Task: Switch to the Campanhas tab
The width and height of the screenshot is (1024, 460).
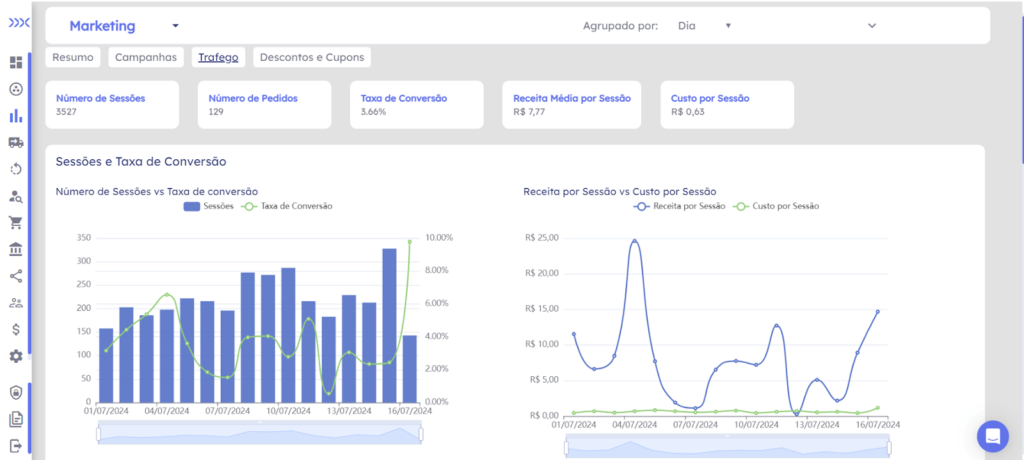Action: (x=146, y=57)
